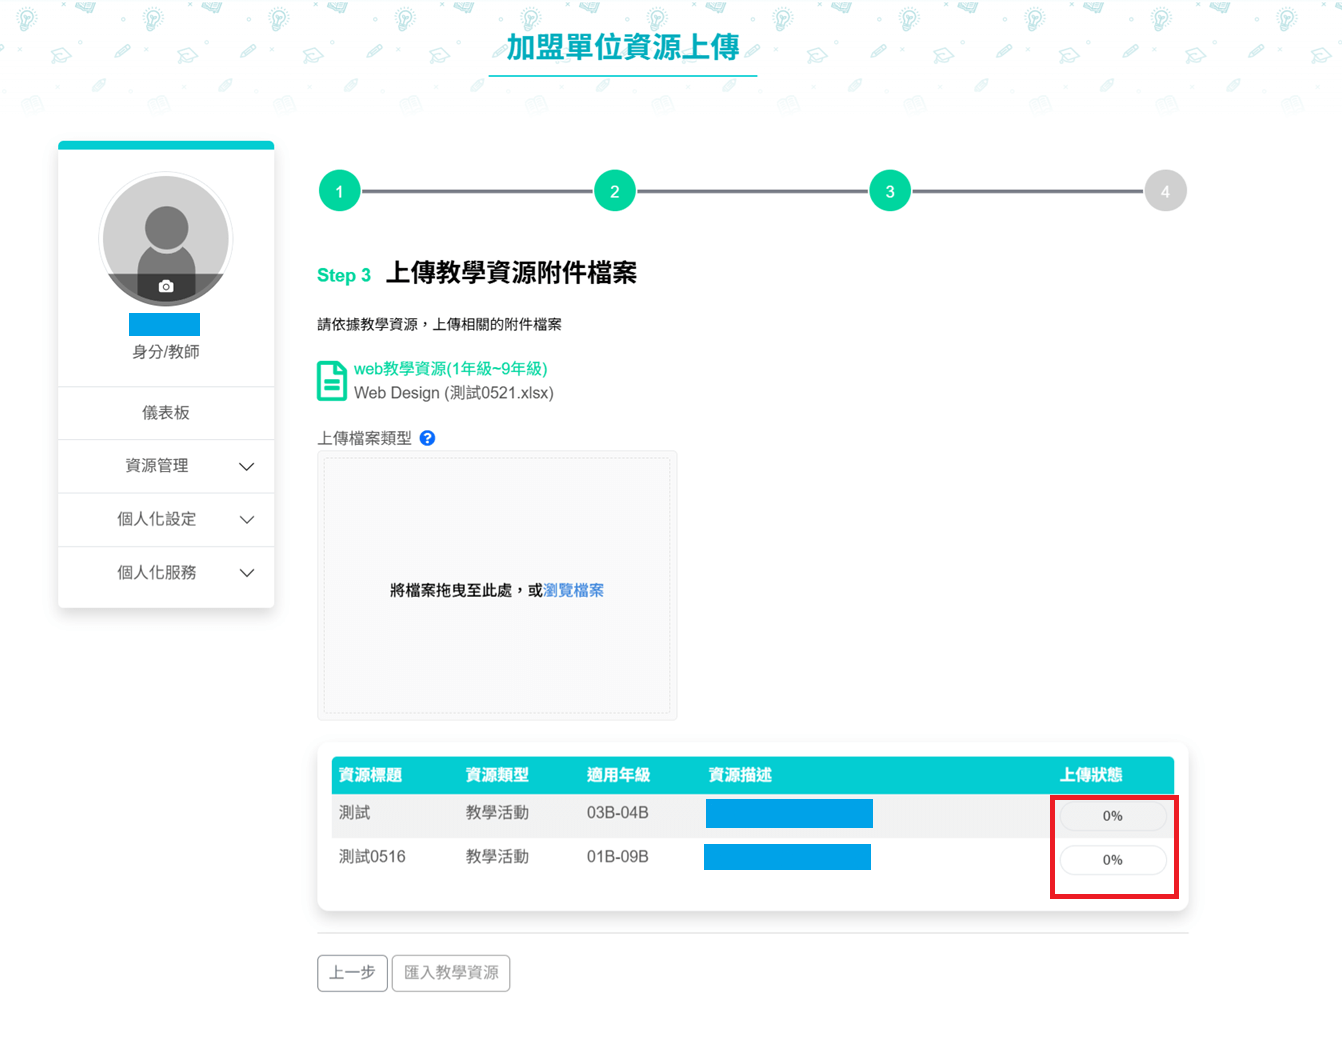Click the upload progress bar for 測試0516 row
Screen dimensions: 1342x1059
[1113, 860]
